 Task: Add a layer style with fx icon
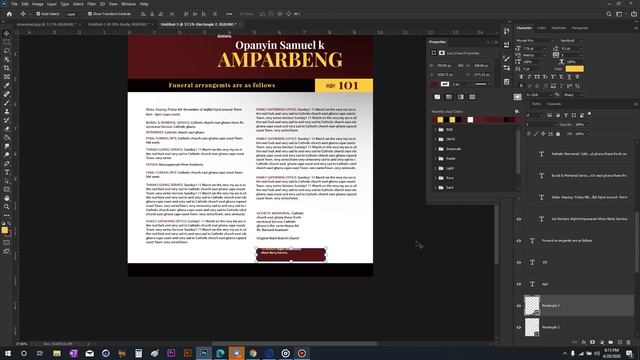point(584,342)
